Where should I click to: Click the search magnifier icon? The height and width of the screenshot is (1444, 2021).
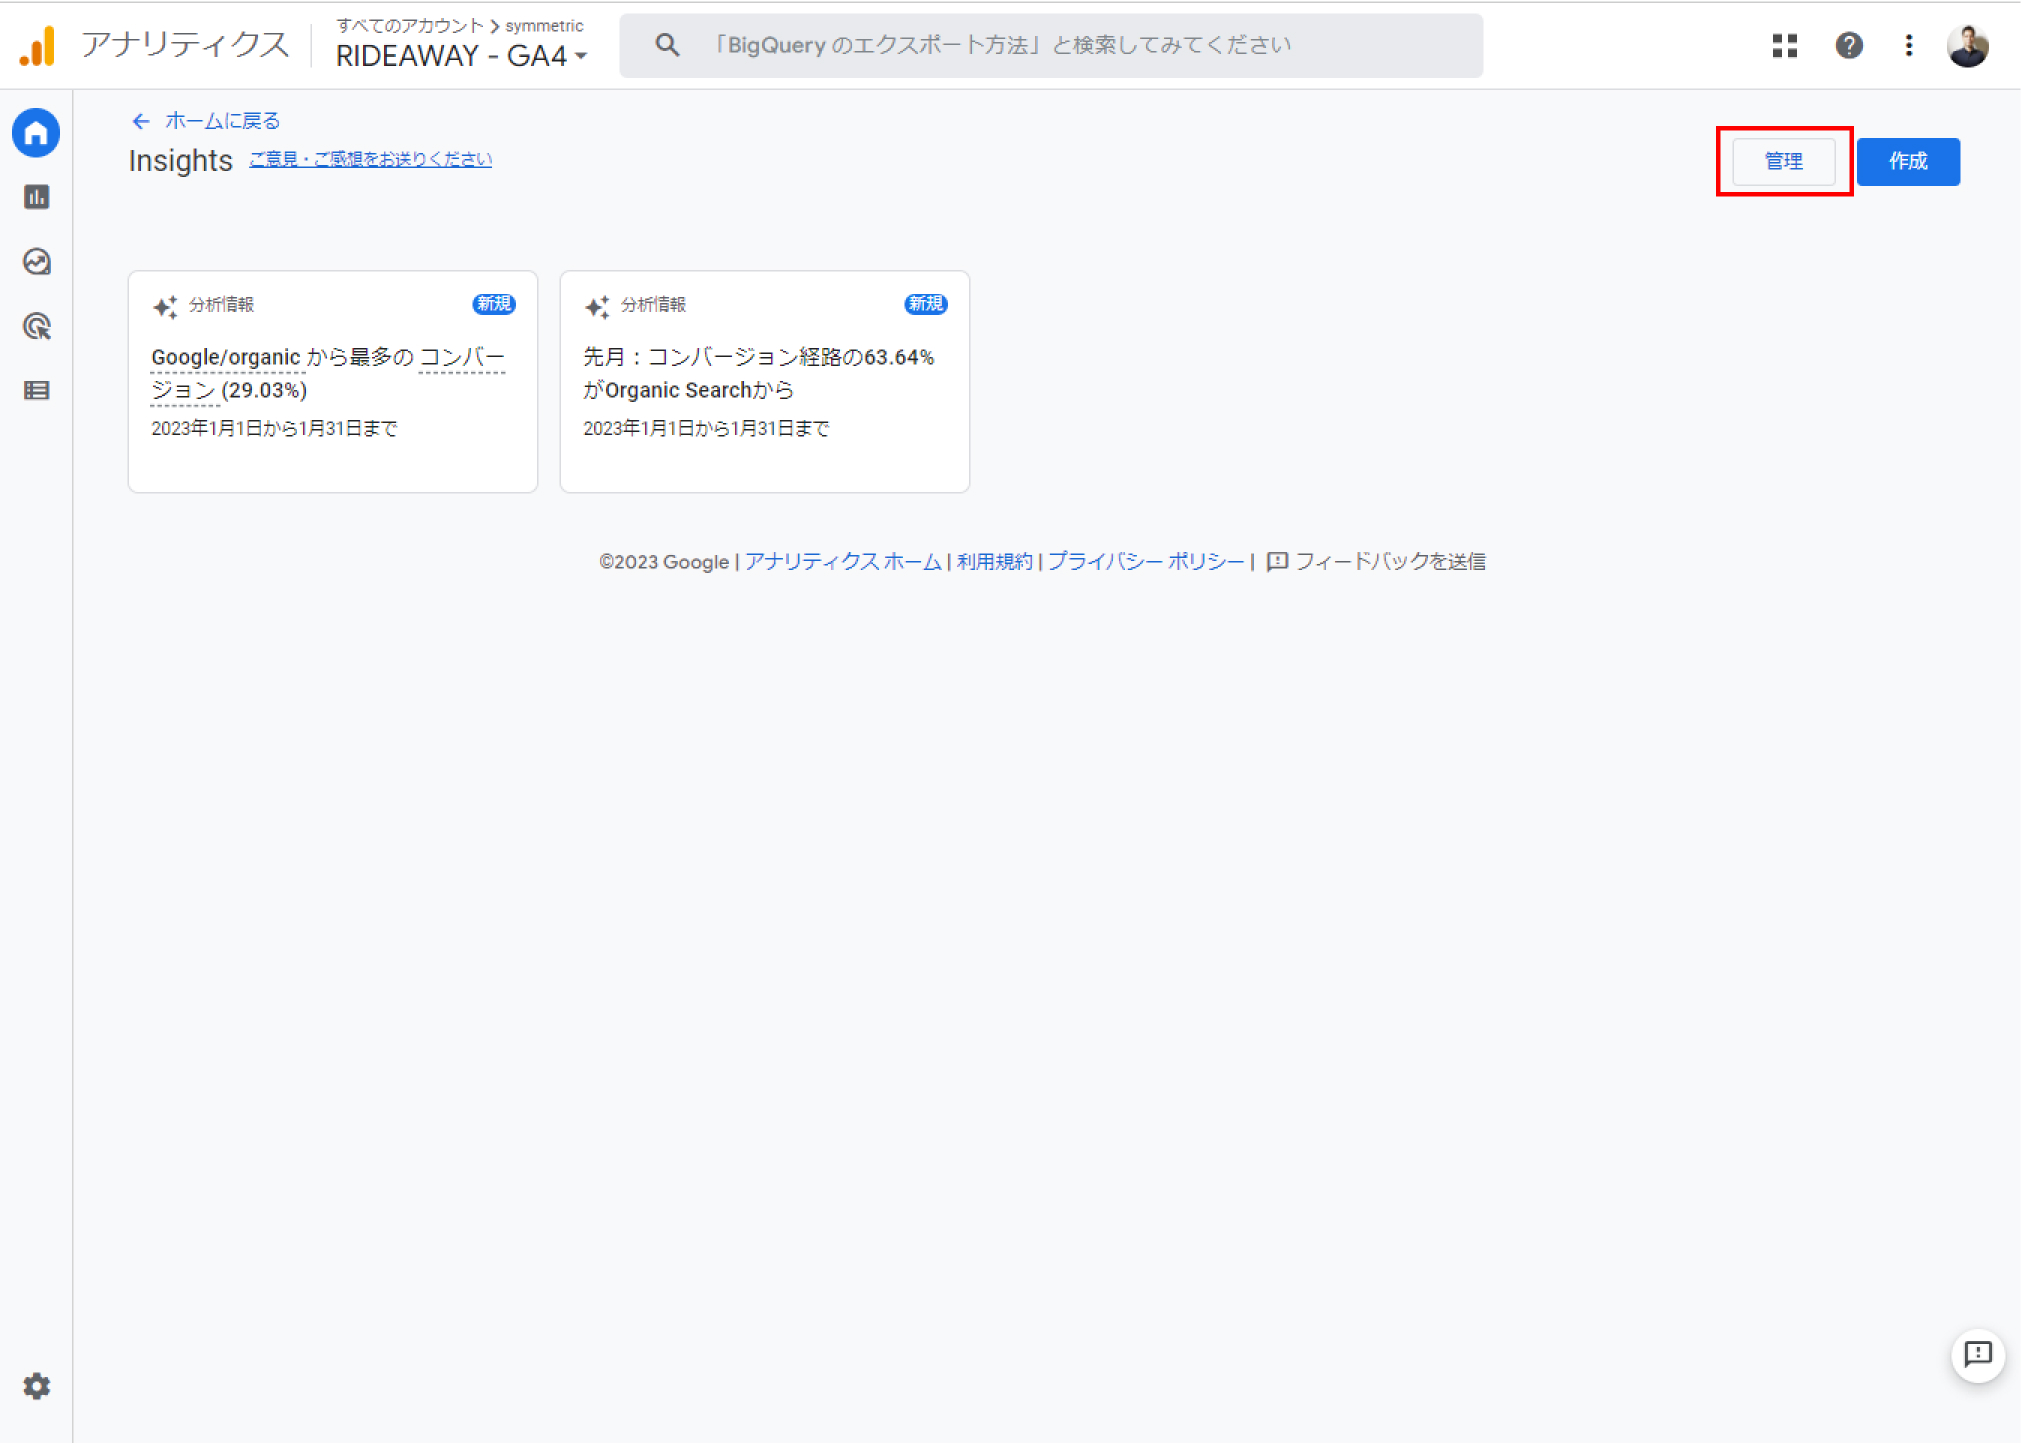(667, 45)
